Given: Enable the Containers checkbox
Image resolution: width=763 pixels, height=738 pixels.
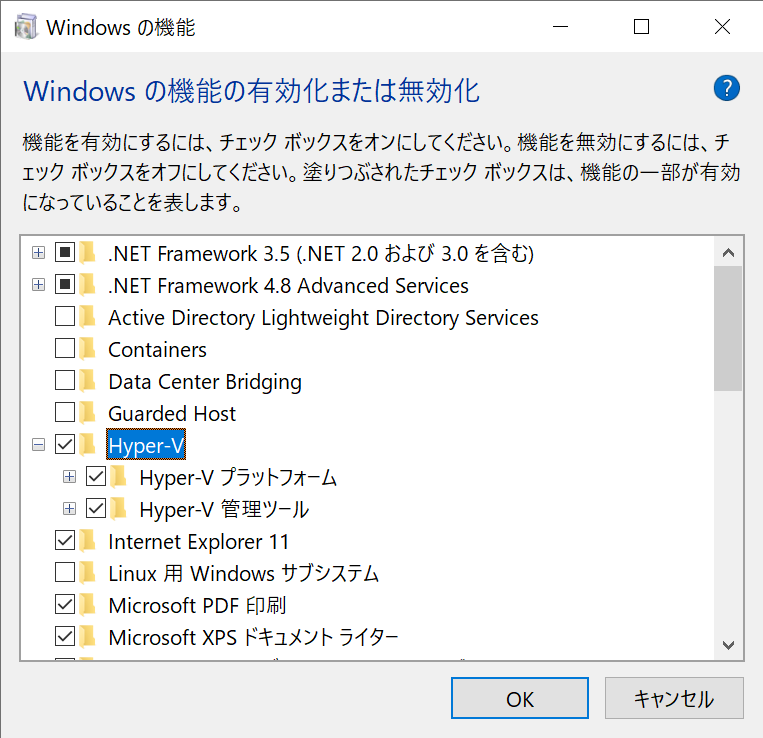Looking at the screenshot, I should [65, 348].
